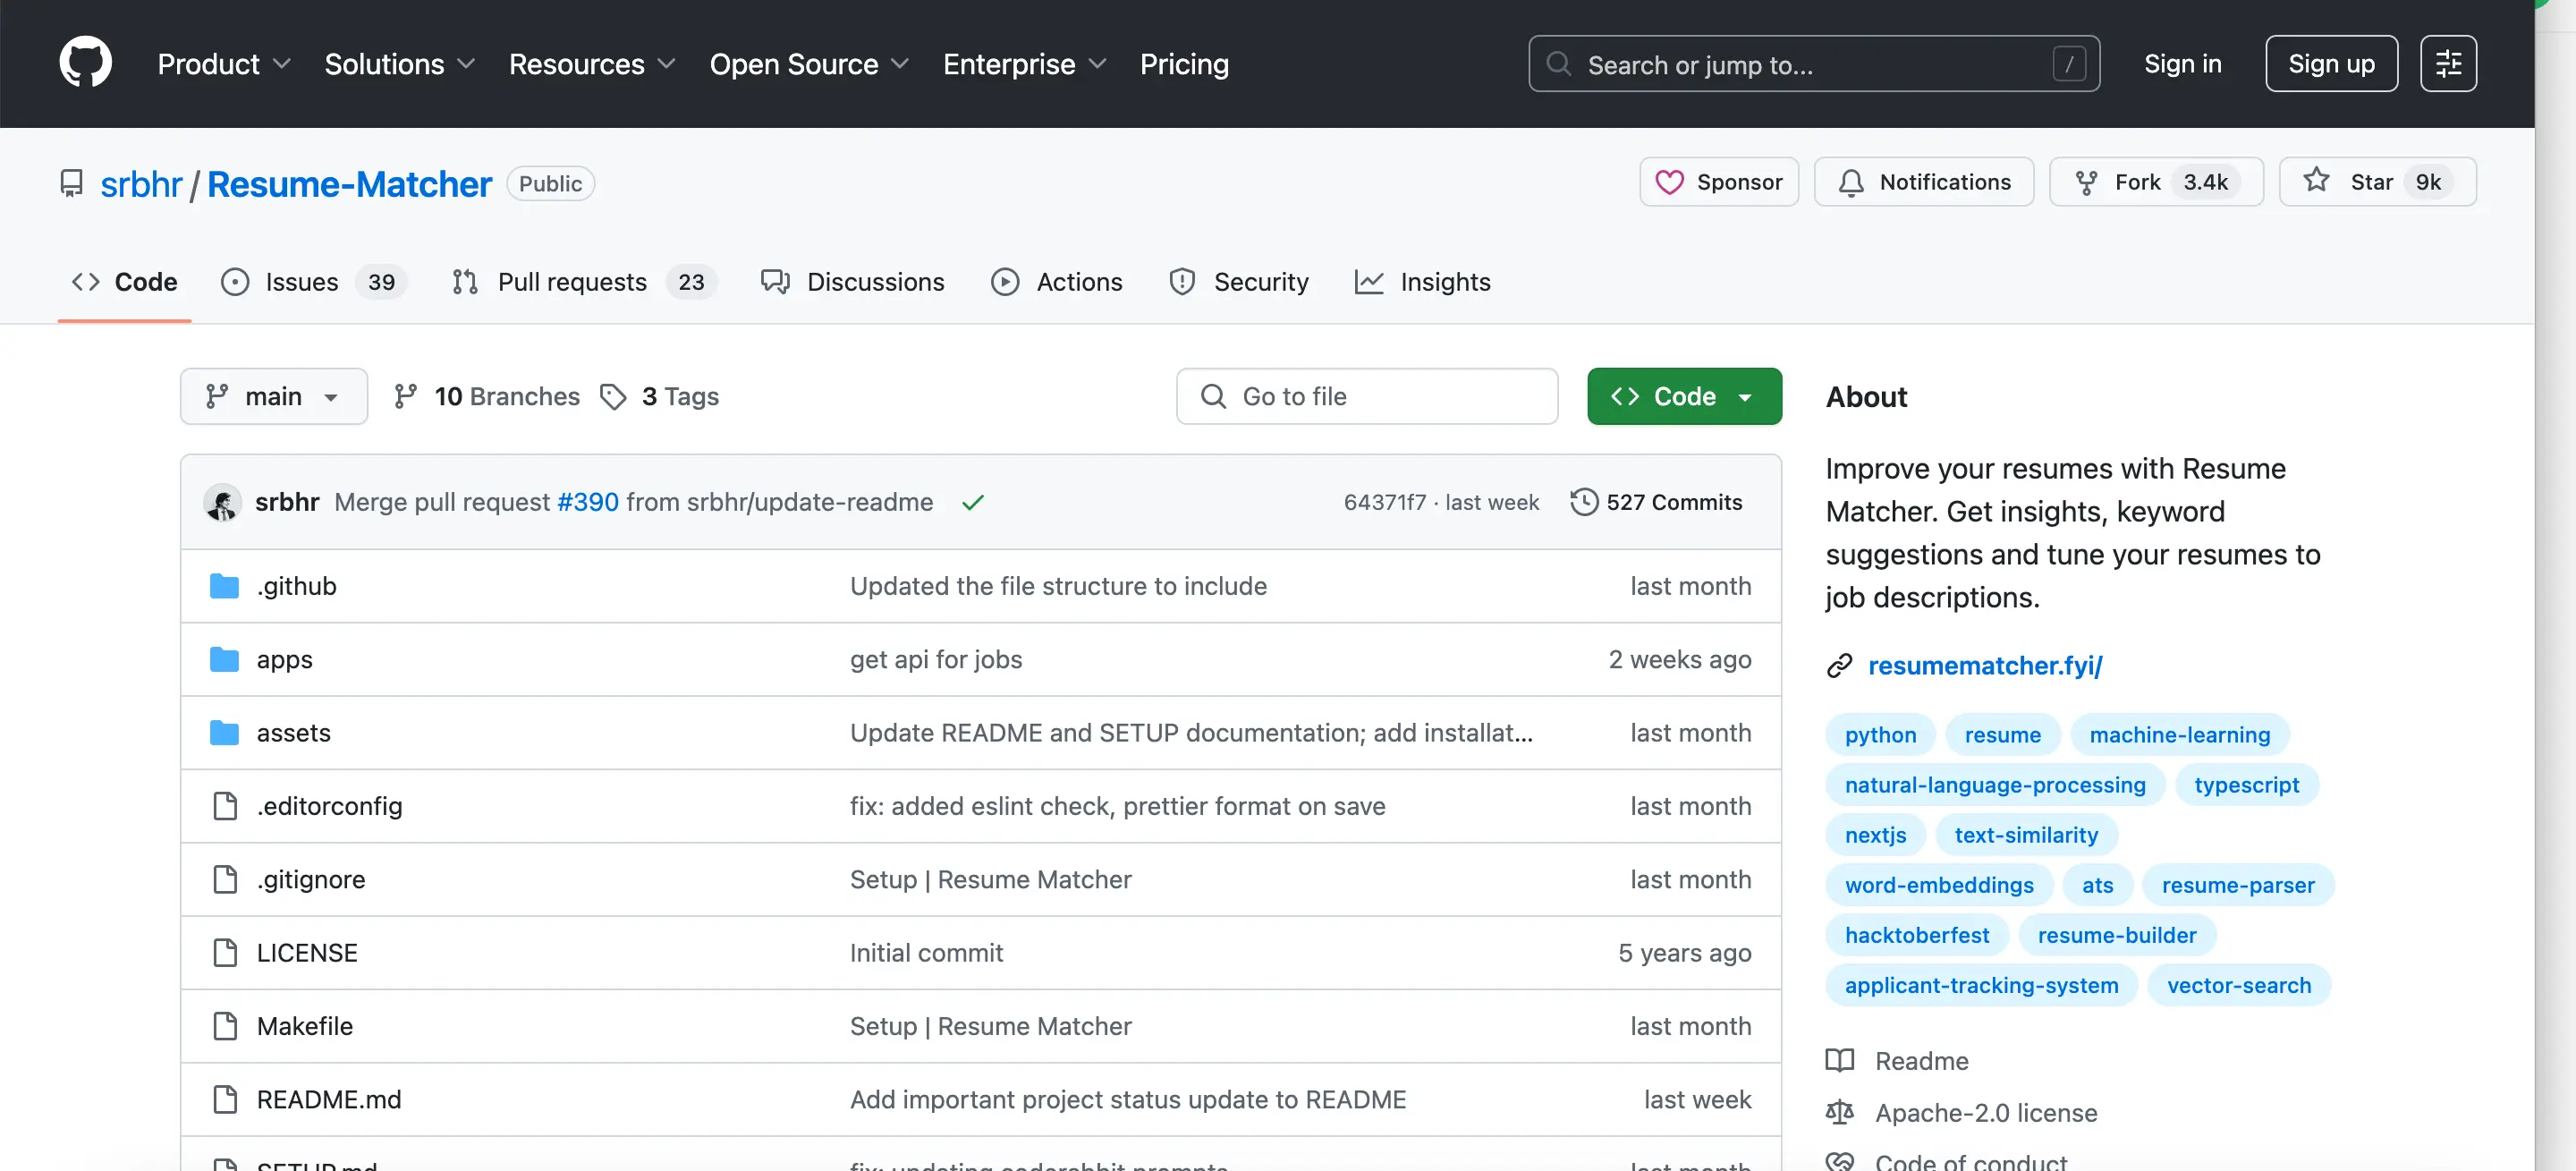The width and height of the screenshot is (2576, 1171).
Task: Click the Notifications bell button
Action: [1923, 182]
